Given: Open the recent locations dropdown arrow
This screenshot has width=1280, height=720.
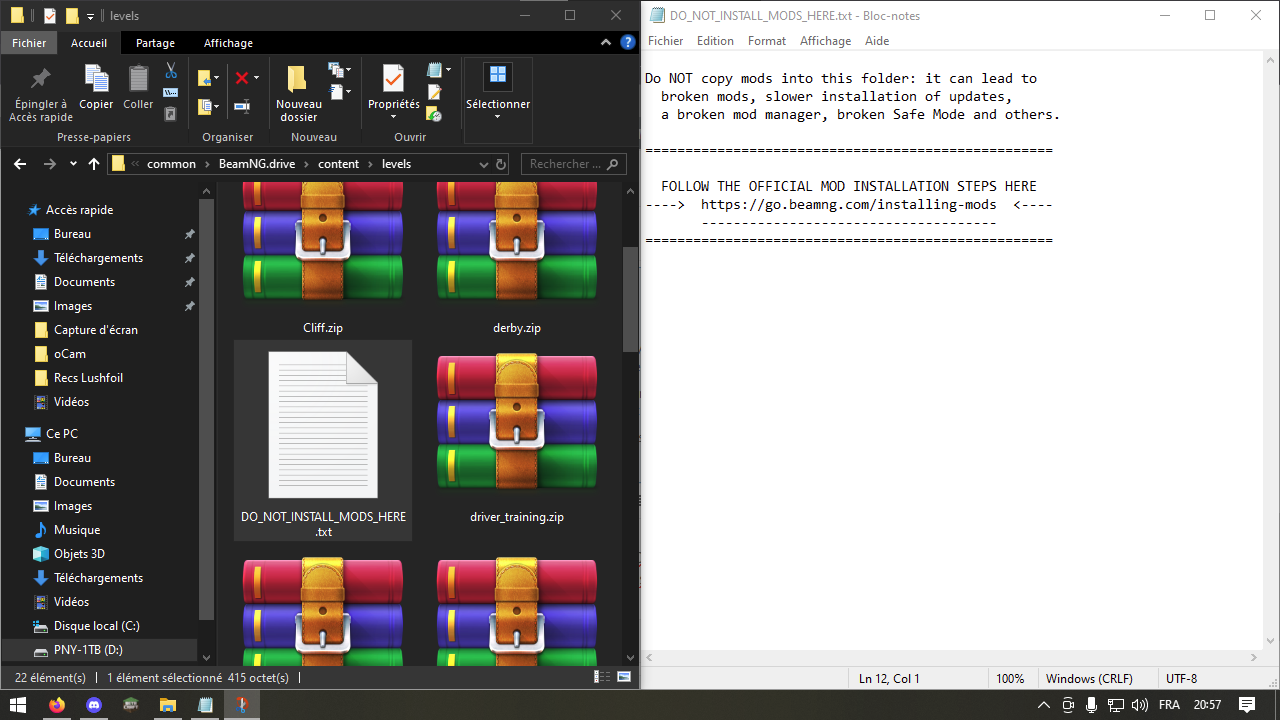Looking at the screenshot, I should coord(73,164).
